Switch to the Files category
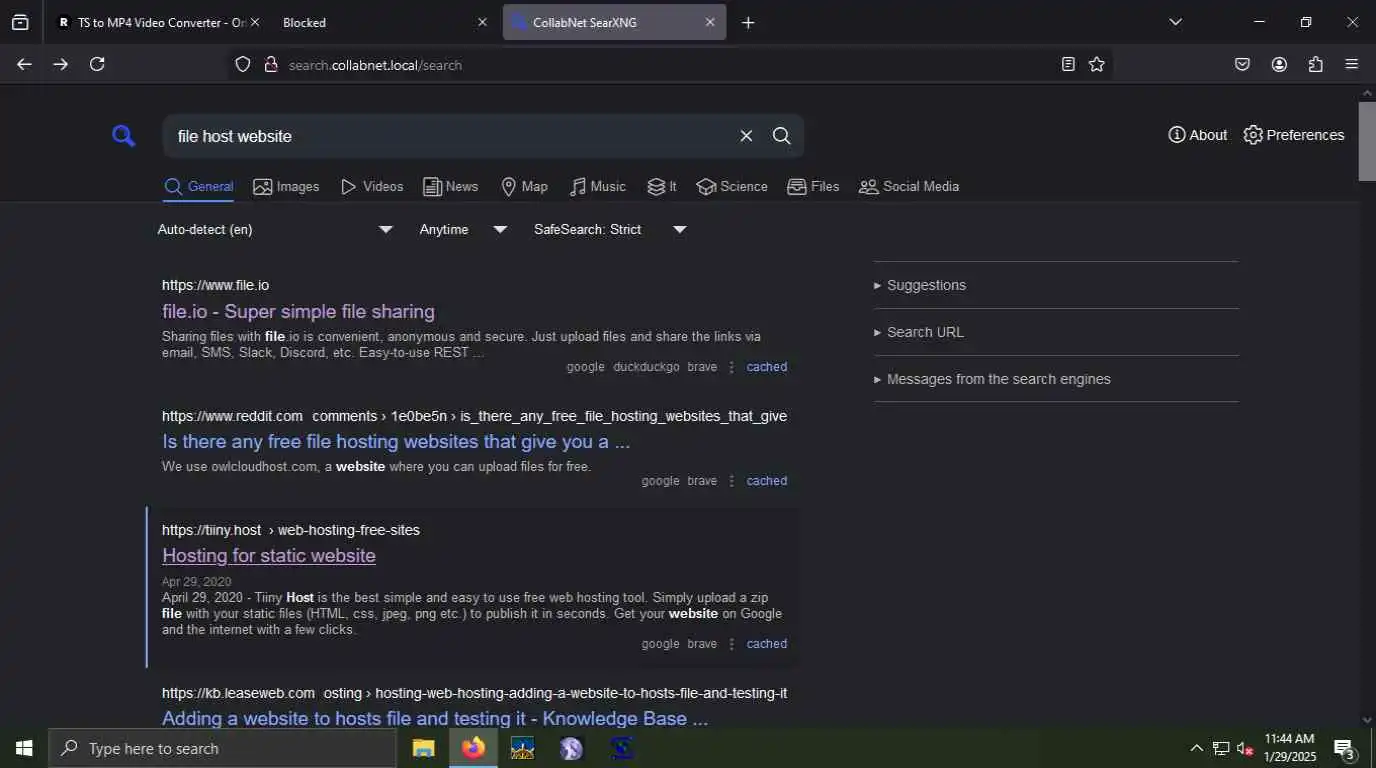This screenshot has height=768, width=1376. pos(813,187)
